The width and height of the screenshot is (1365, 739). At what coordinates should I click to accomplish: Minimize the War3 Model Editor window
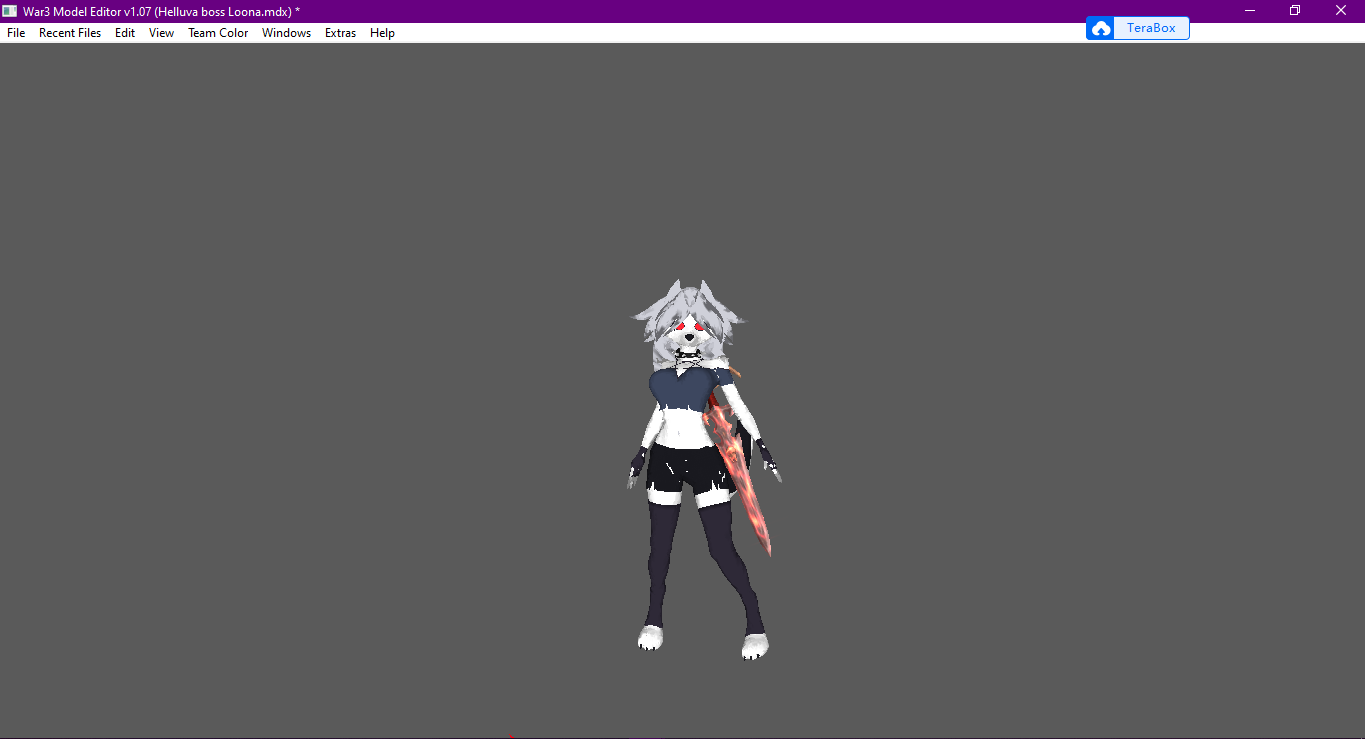[x=1250, y=11]
